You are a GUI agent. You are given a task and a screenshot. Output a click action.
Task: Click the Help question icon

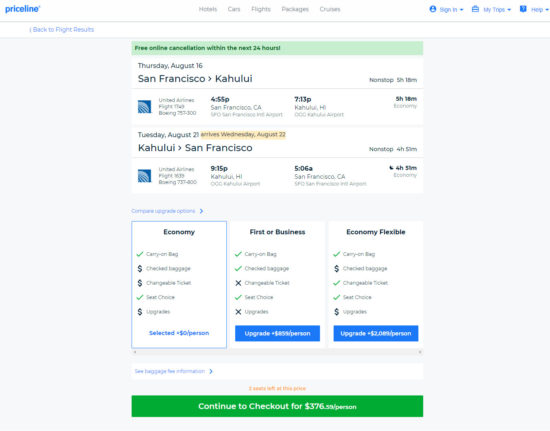(523, 9)
